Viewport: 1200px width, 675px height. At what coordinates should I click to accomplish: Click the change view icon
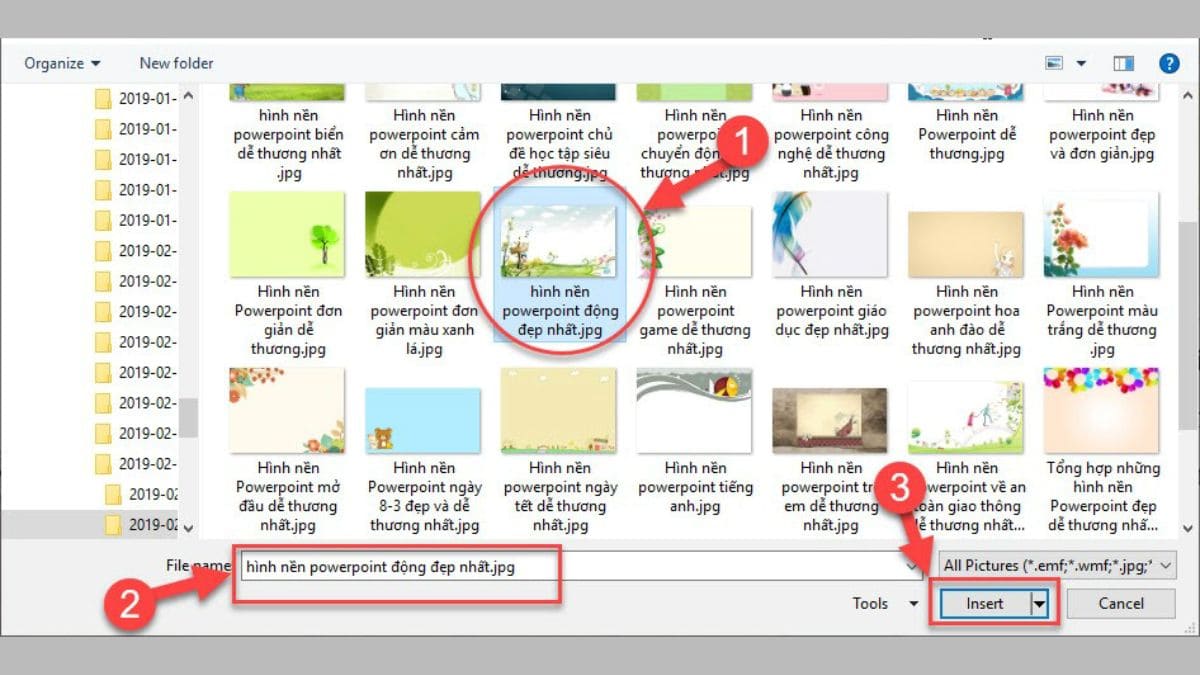(1054, 63)
